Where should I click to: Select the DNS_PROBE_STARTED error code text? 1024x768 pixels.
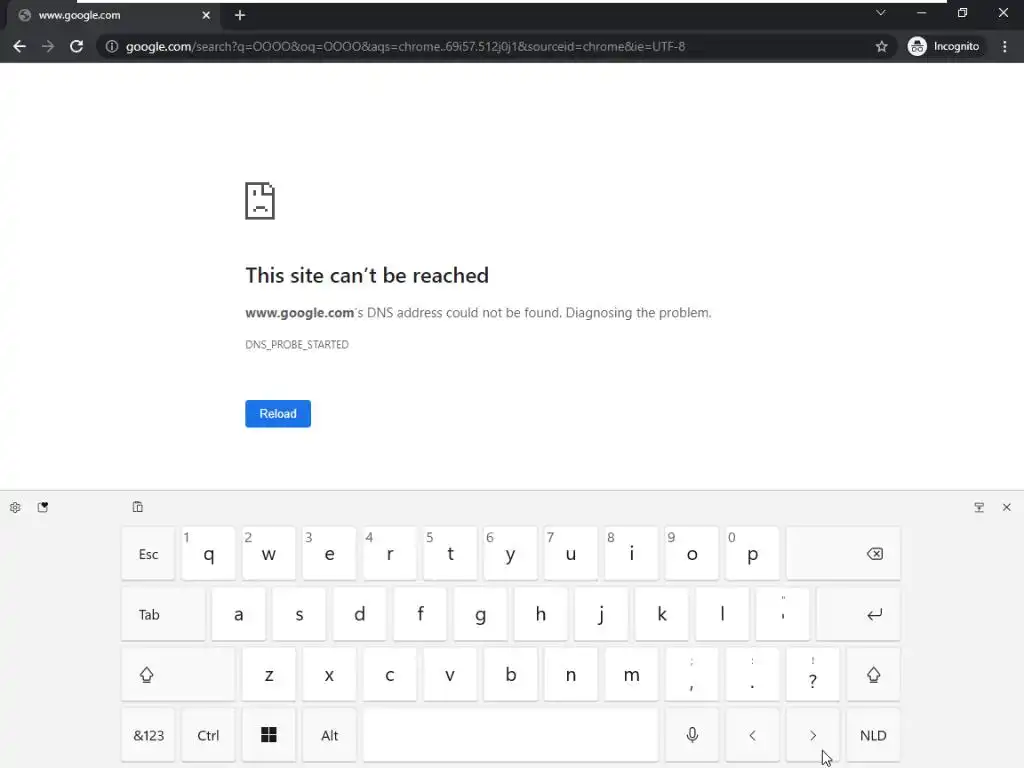click(296, 344)
